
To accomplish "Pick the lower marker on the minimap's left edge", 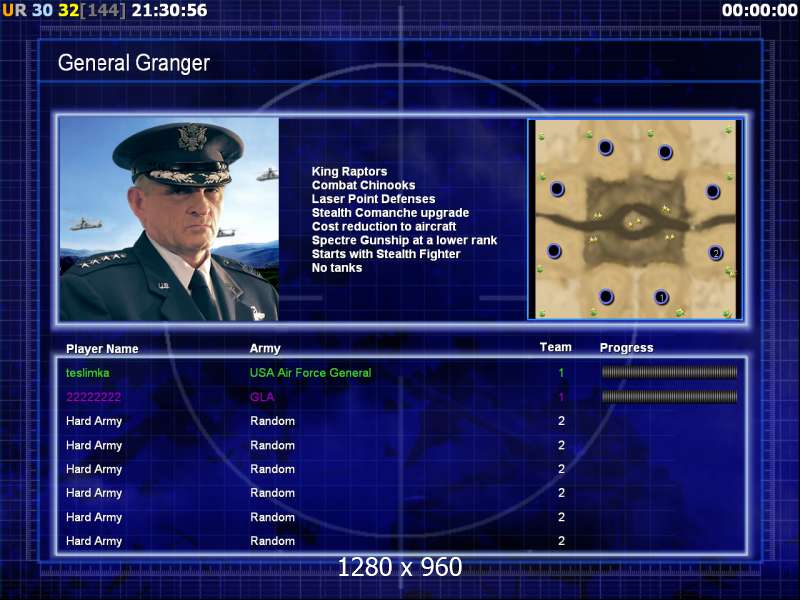I will click(x=554, y=251).
